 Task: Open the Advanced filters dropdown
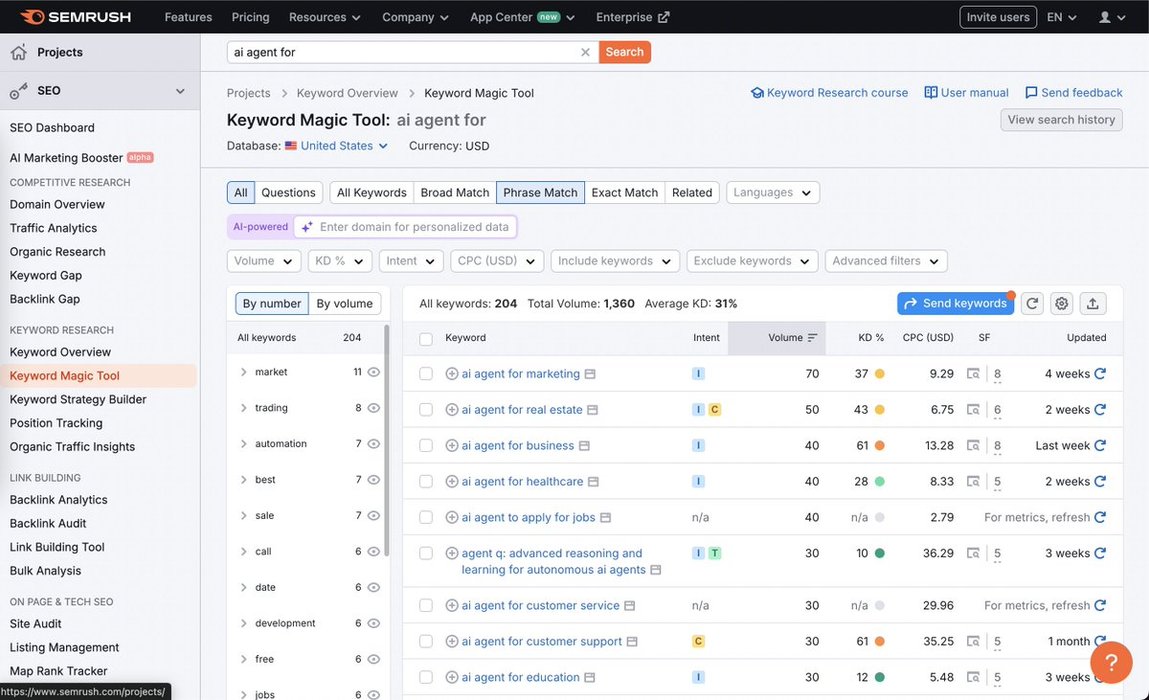[x=886, y=261]
